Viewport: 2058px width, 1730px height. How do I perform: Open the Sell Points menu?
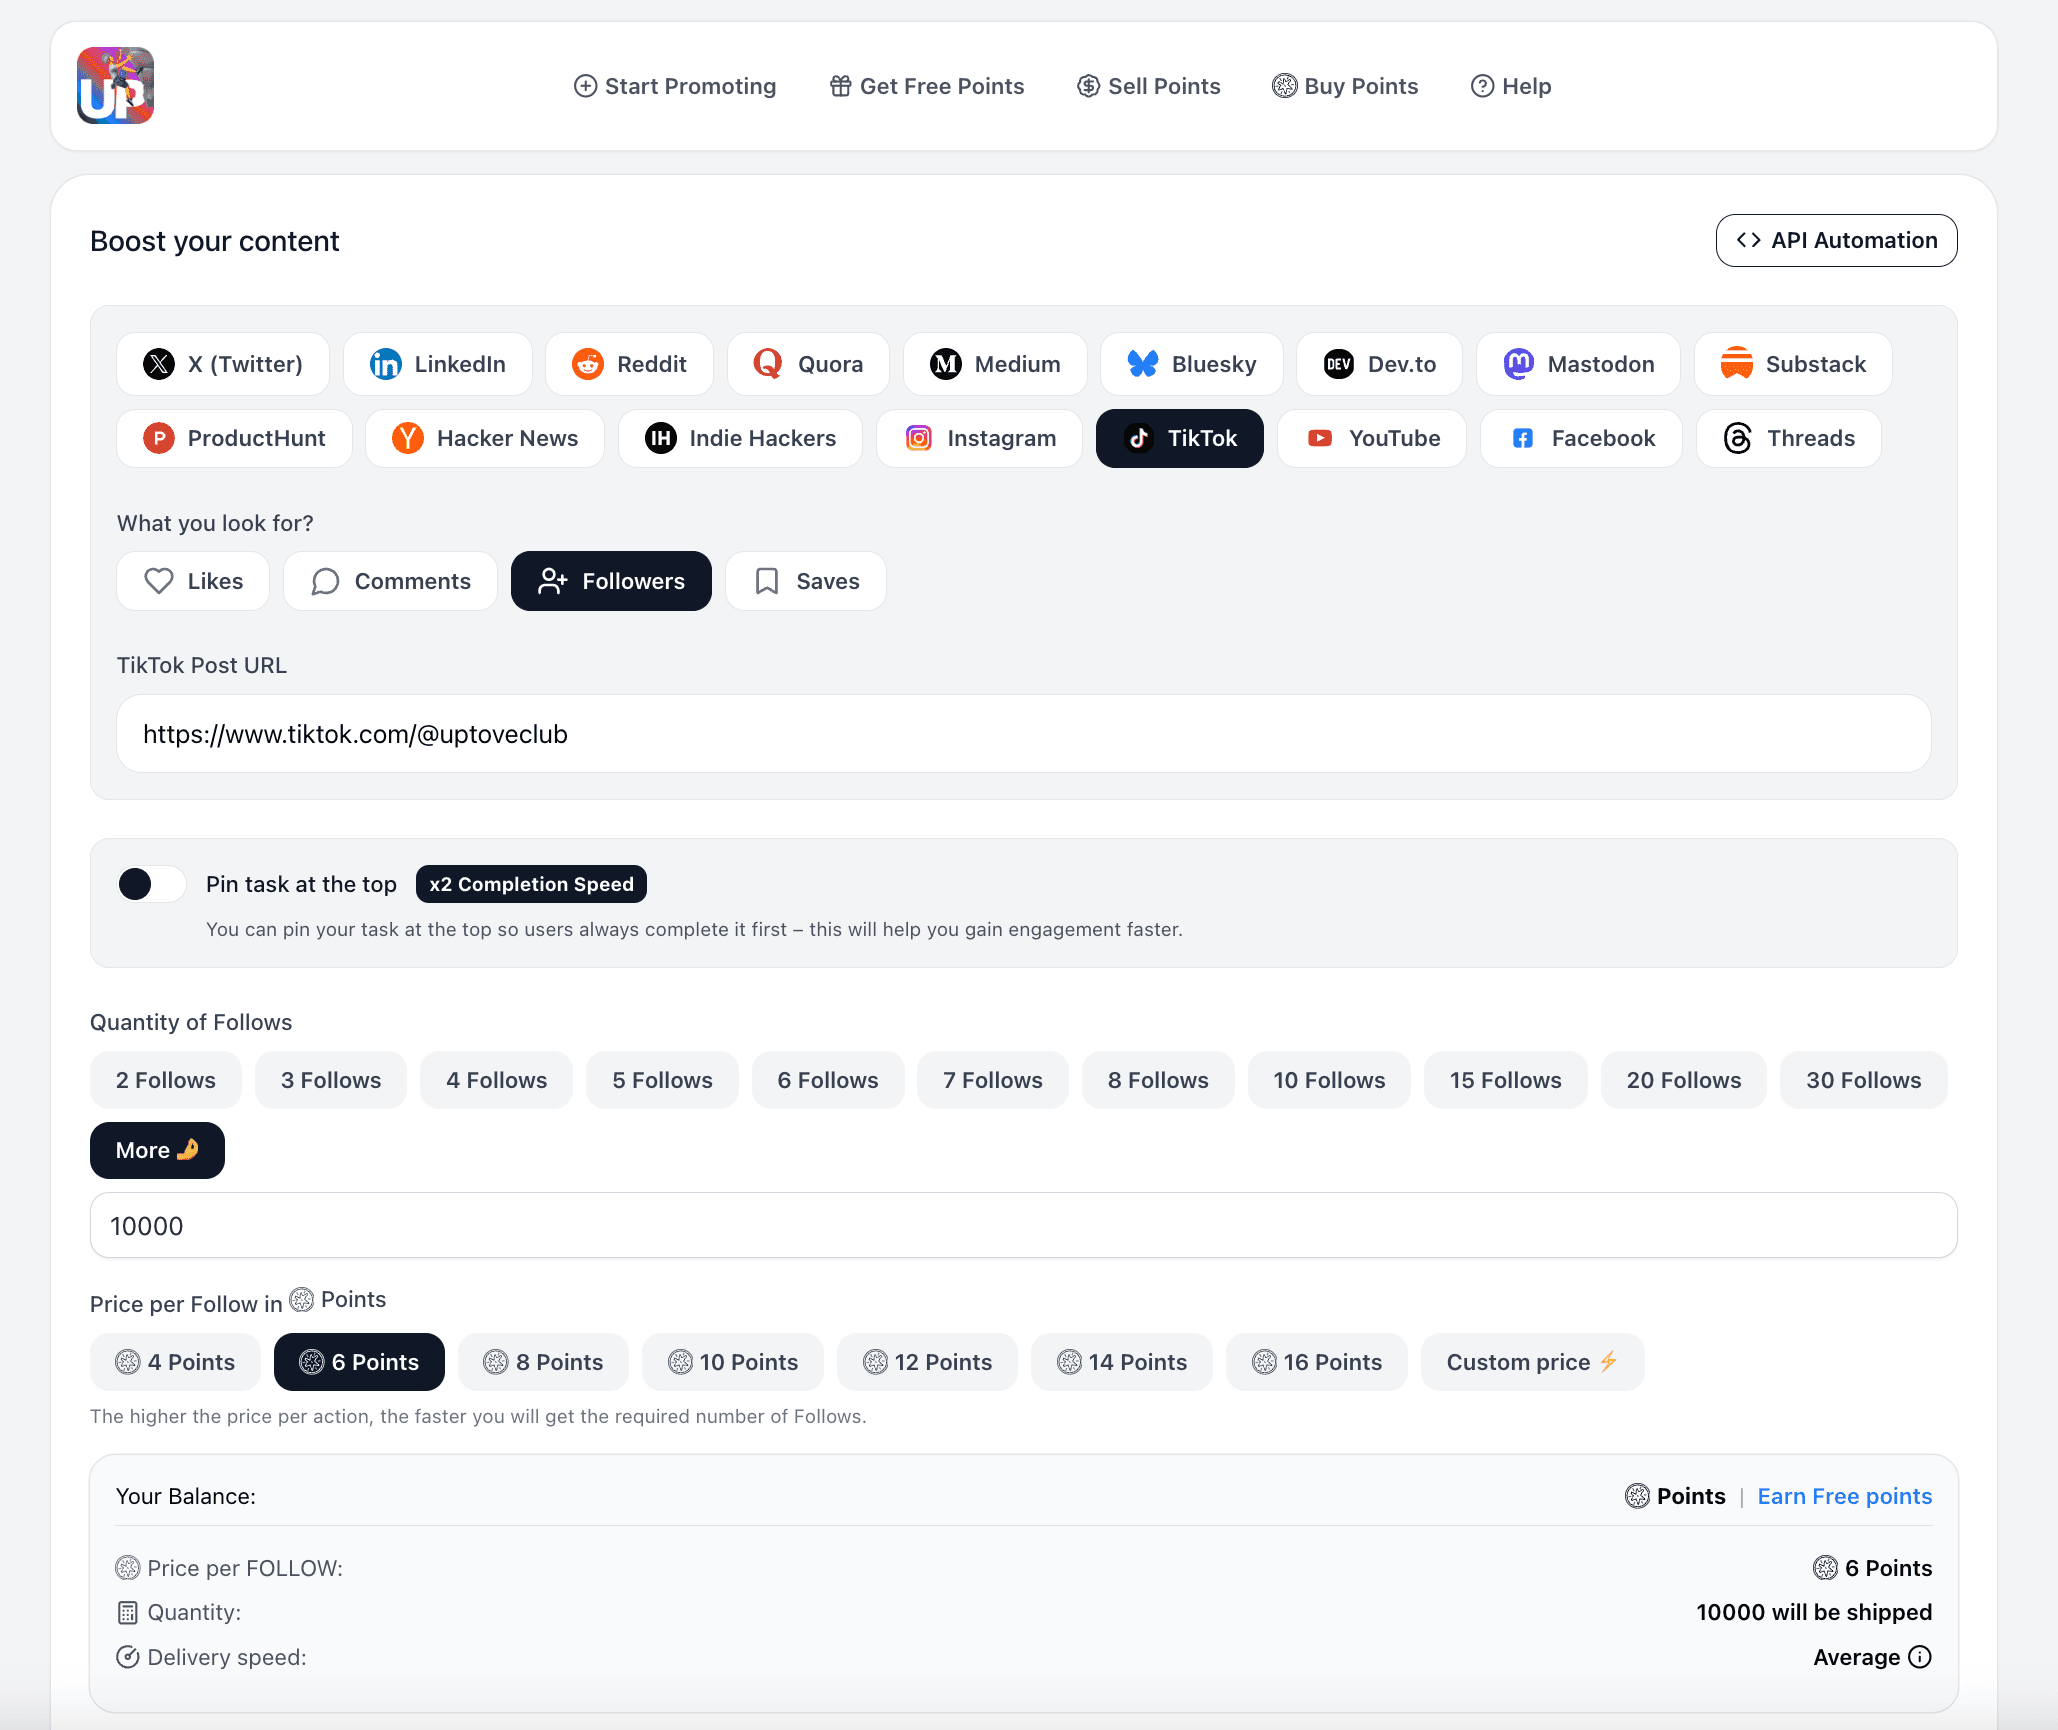click(x=1148, y=86)
